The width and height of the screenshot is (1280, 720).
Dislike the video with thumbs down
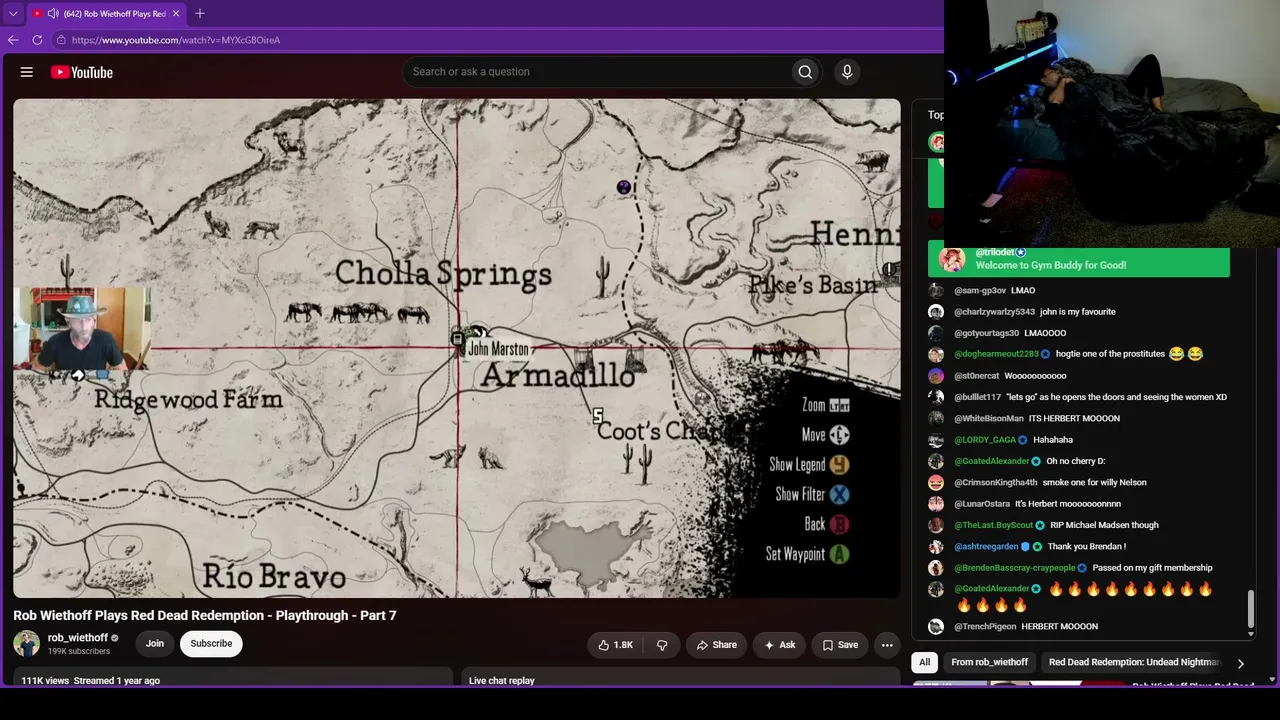pyautogui.click(x=662, y=645)
